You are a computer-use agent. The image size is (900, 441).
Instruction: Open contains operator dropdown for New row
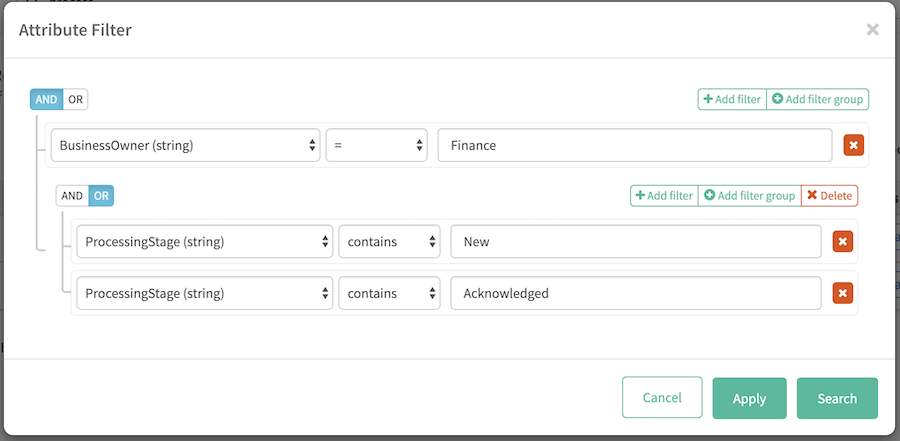[x=389, y=241]
